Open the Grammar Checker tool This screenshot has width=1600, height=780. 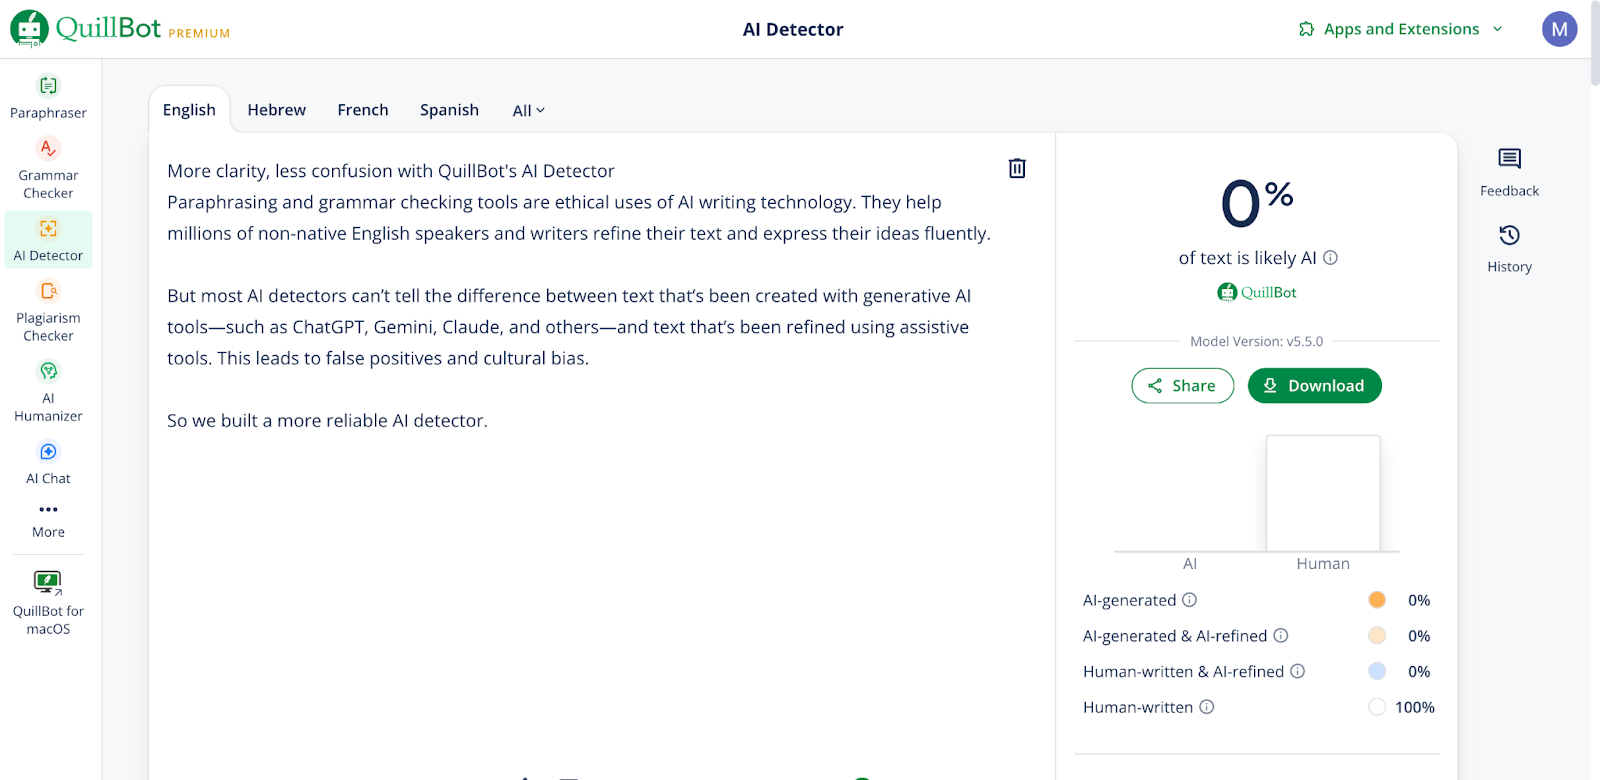click(48, 168)
